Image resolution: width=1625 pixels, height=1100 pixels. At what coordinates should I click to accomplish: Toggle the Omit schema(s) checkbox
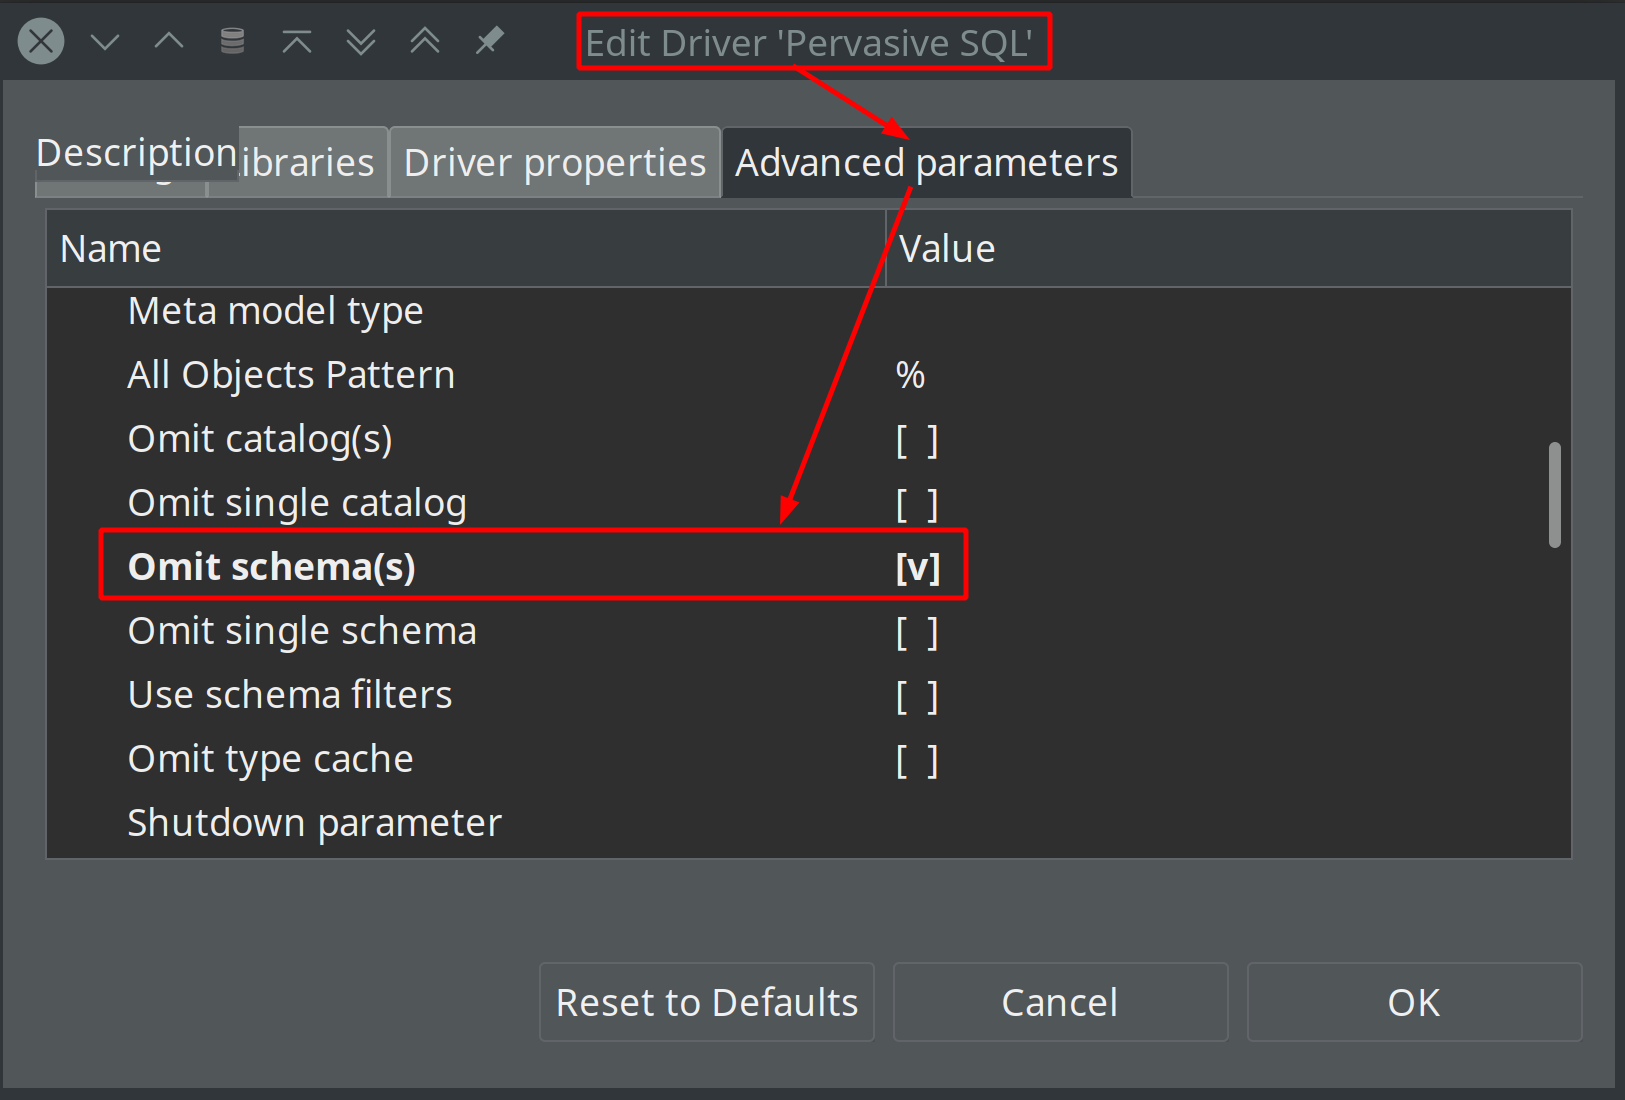coord(917,566)
